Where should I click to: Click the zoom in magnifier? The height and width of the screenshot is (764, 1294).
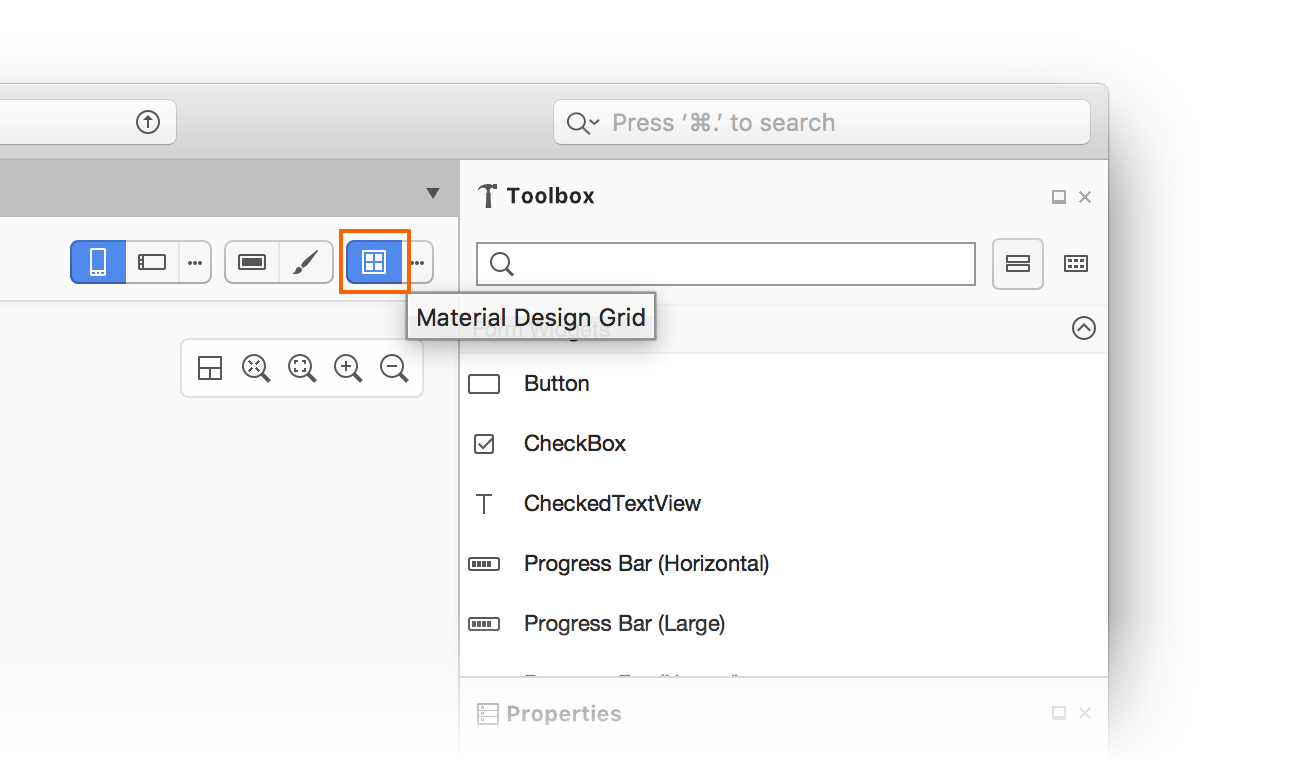pos(348,368)
